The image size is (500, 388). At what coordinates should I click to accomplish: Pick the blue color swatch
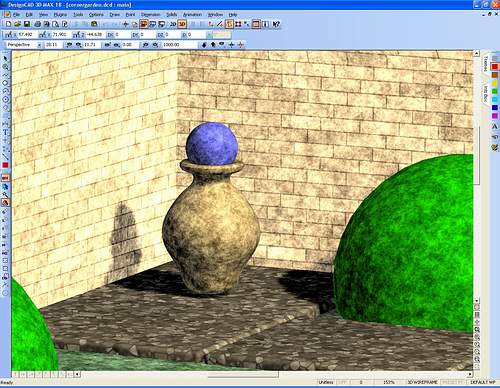coord(495,108)
